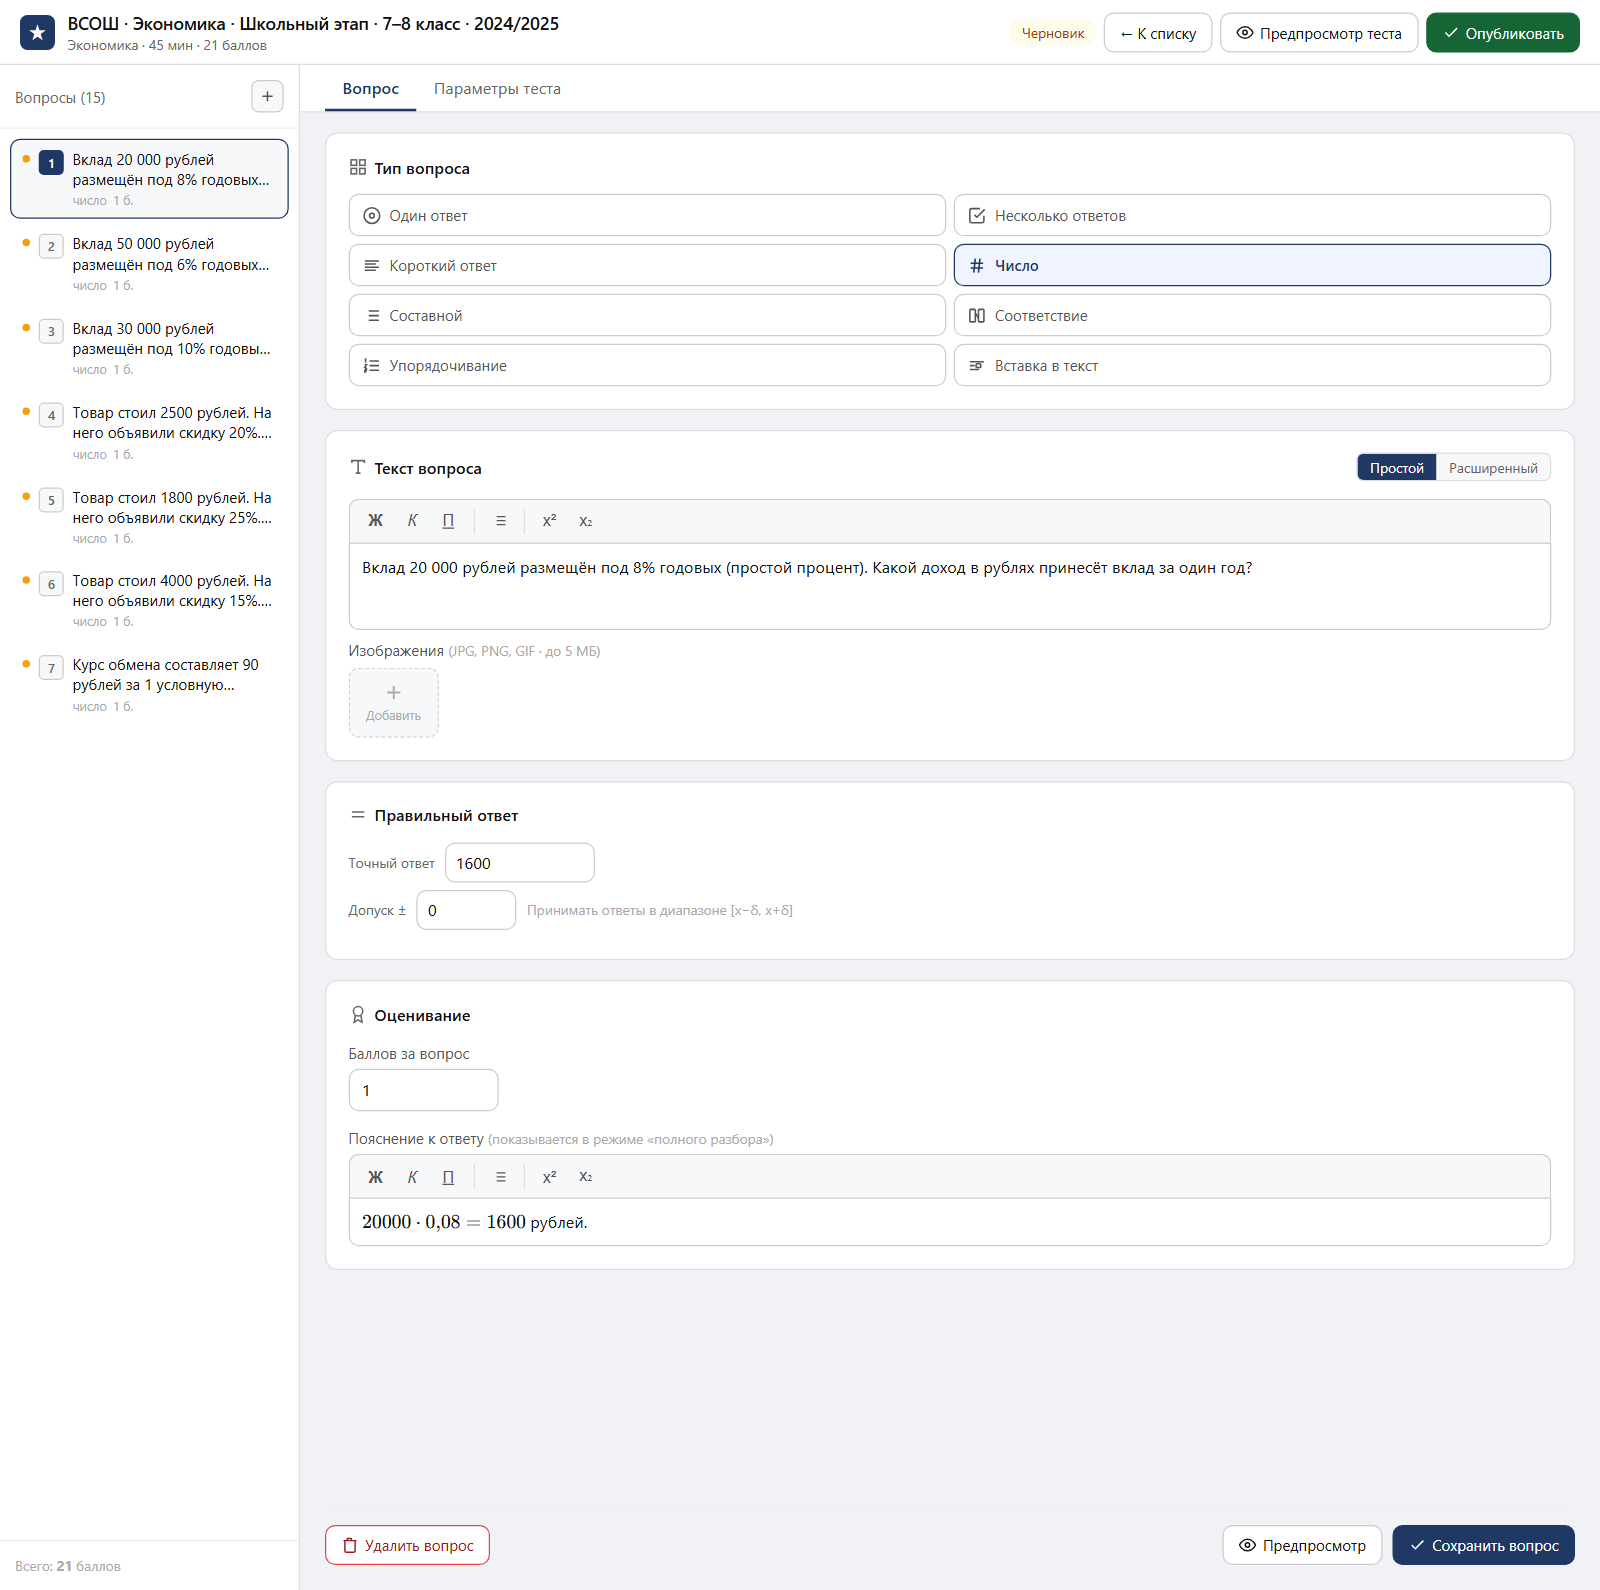Apply superscript in the explanation editor toolbar
1600x1590 pixels.
point(549,1177)
